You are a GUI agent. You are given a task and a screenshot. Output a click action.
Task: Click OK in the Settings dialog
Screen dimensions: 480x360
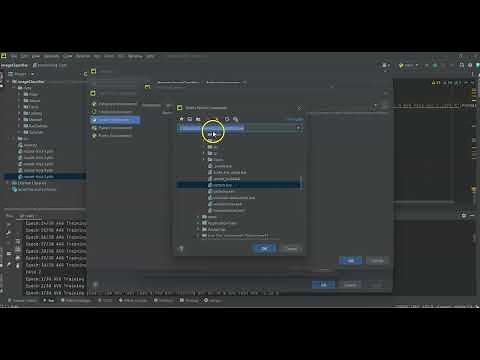coord(323,285)
